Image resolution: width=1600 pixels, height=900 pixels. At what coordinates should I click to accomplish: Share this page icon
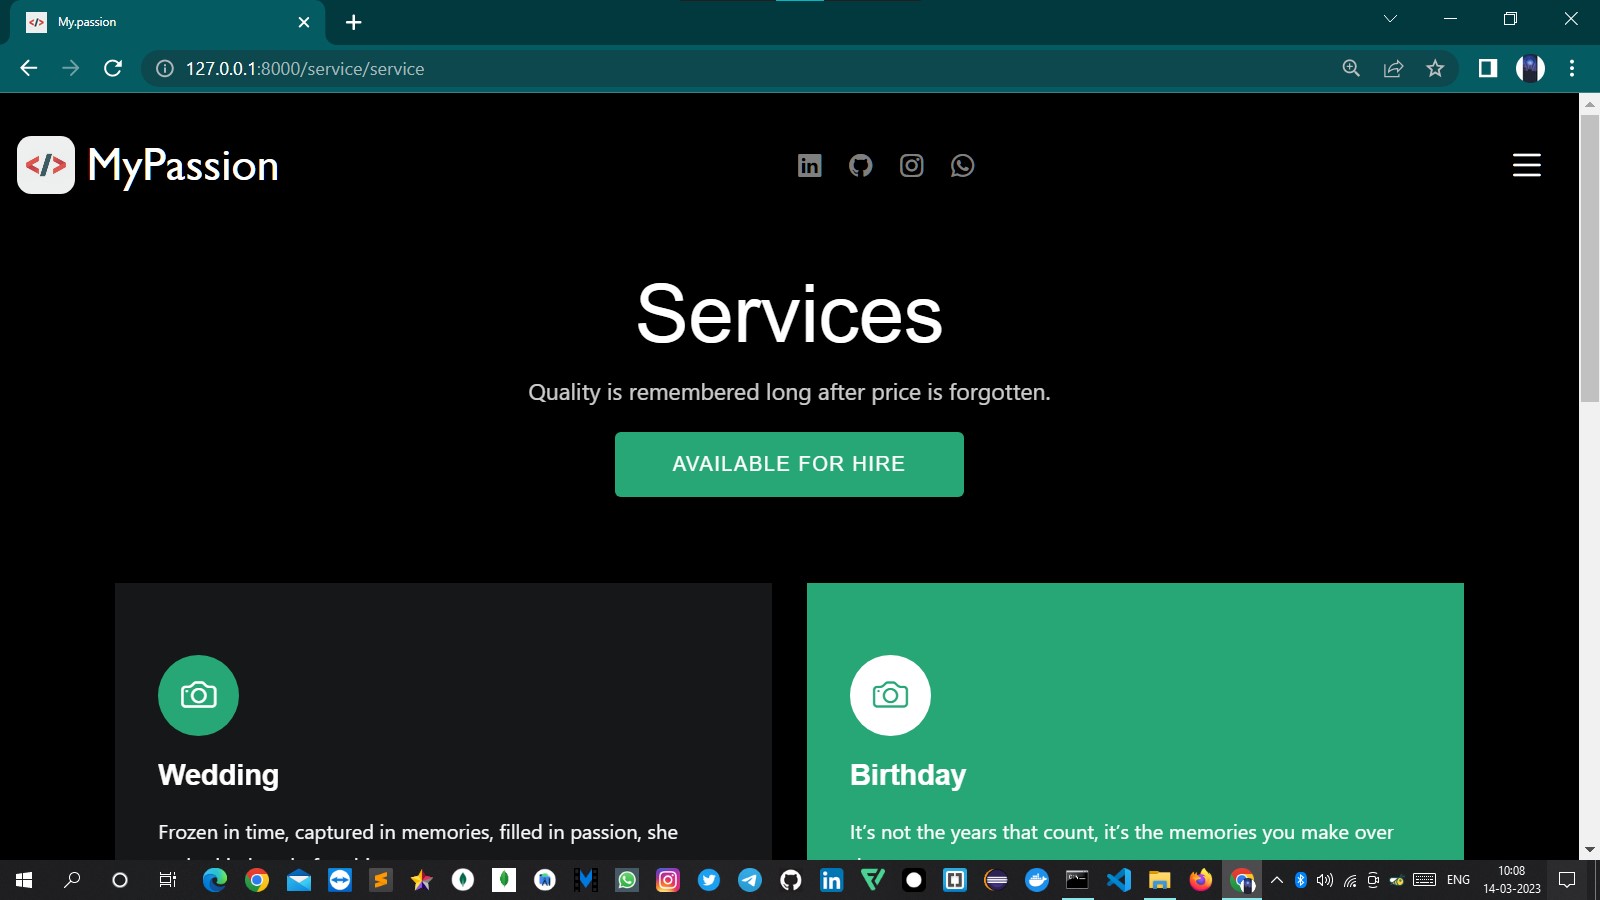point(1393,68)
